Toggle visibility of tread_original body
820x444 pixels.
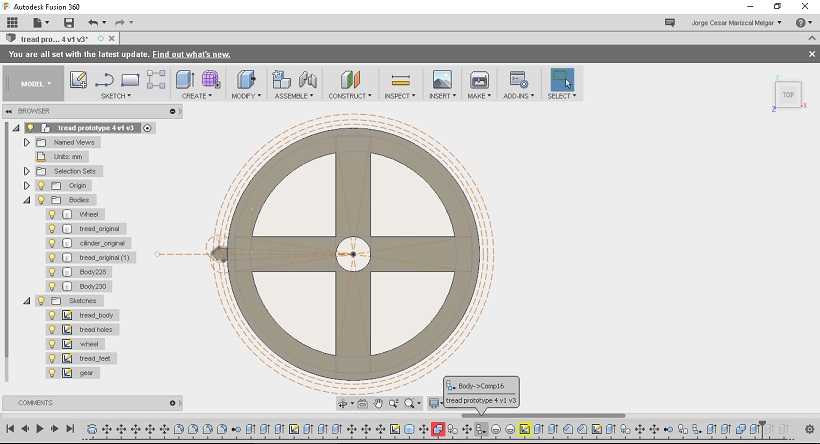pos(52,229)
